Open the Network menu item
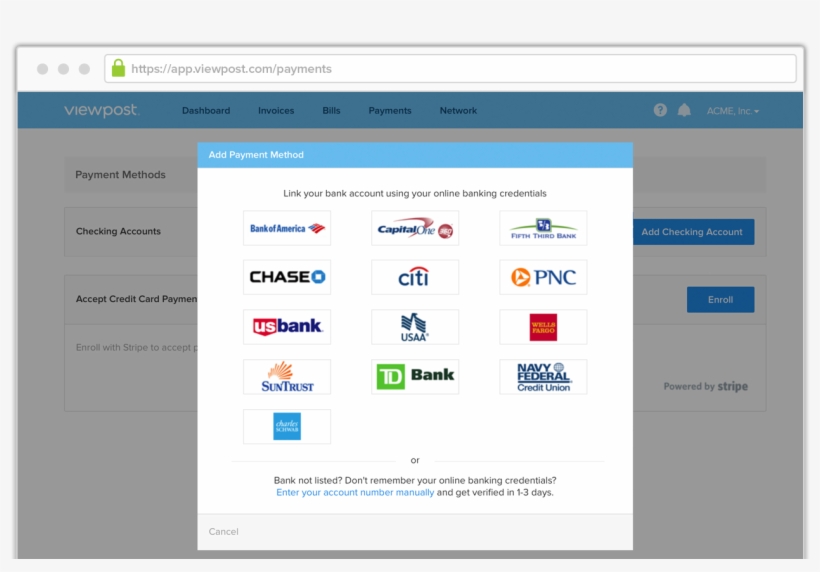This screenshot has width=820, height=572. (458, 110)
